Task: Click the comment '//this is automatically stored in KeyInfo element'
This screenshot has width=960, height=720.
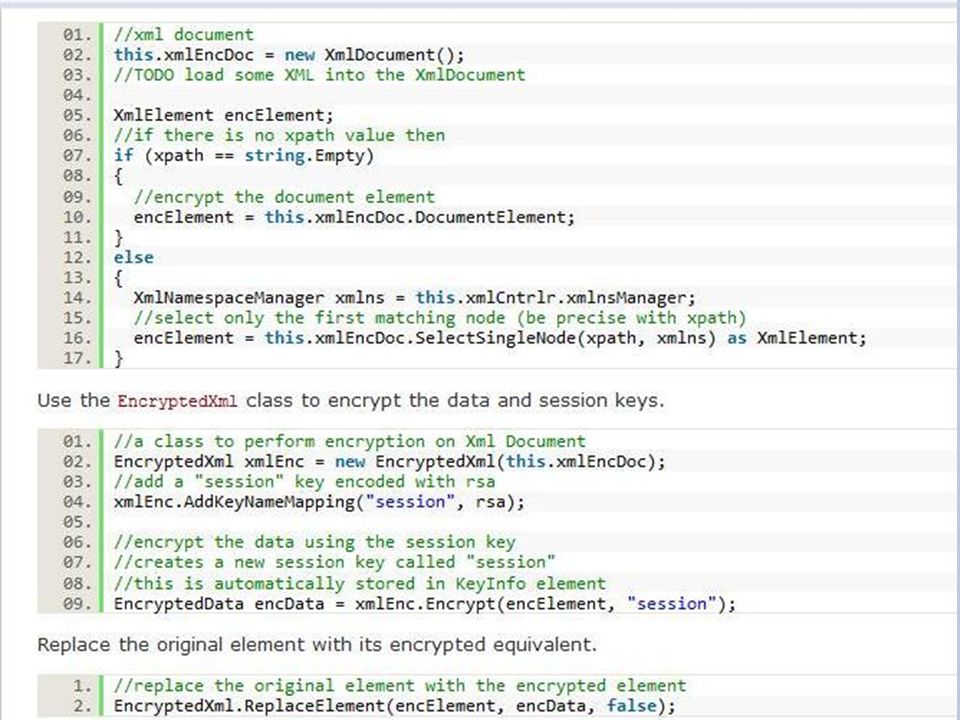Action: pos(359,583)
